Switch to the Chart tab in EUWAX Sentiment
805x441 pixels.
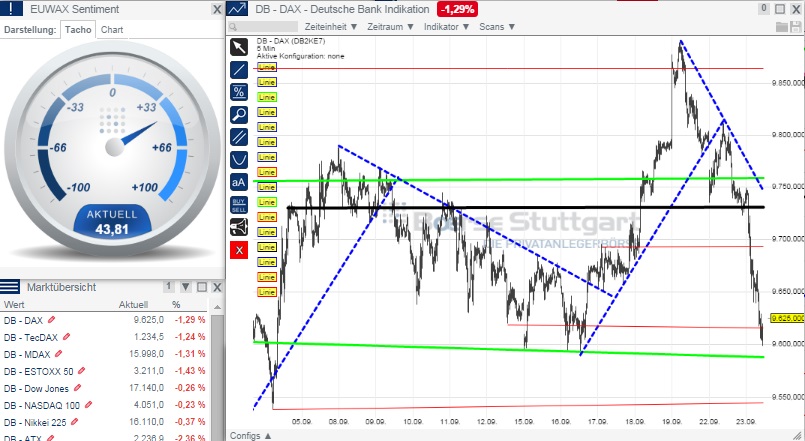[x=112, y=29]
